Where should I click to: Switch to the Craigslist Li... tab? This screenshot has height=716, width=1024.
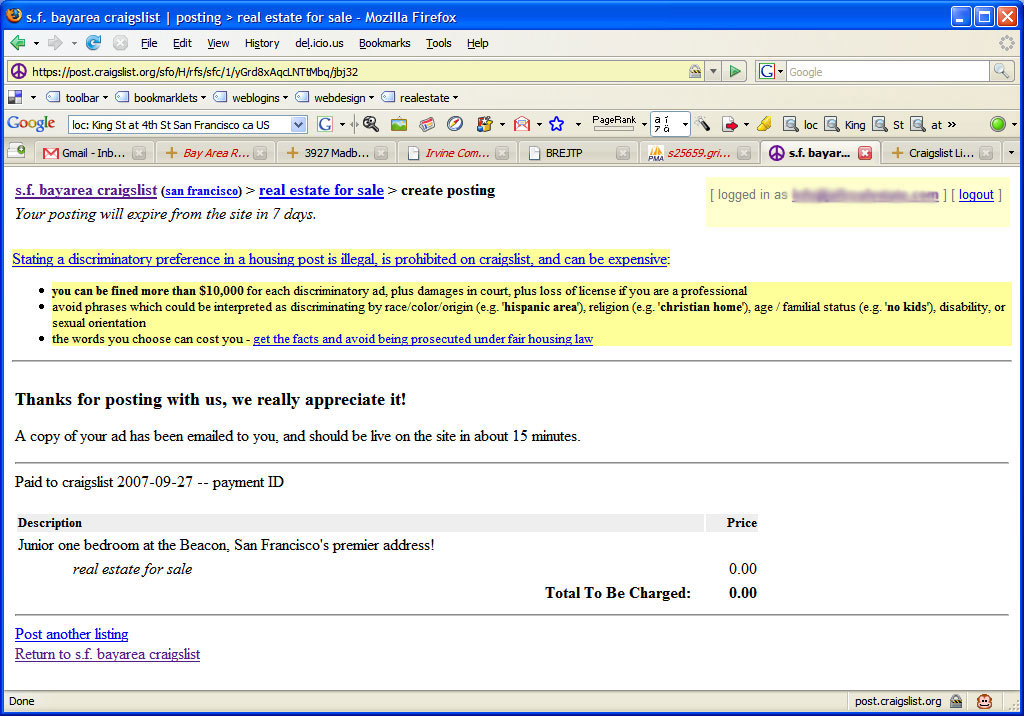[x=941, y=153]
